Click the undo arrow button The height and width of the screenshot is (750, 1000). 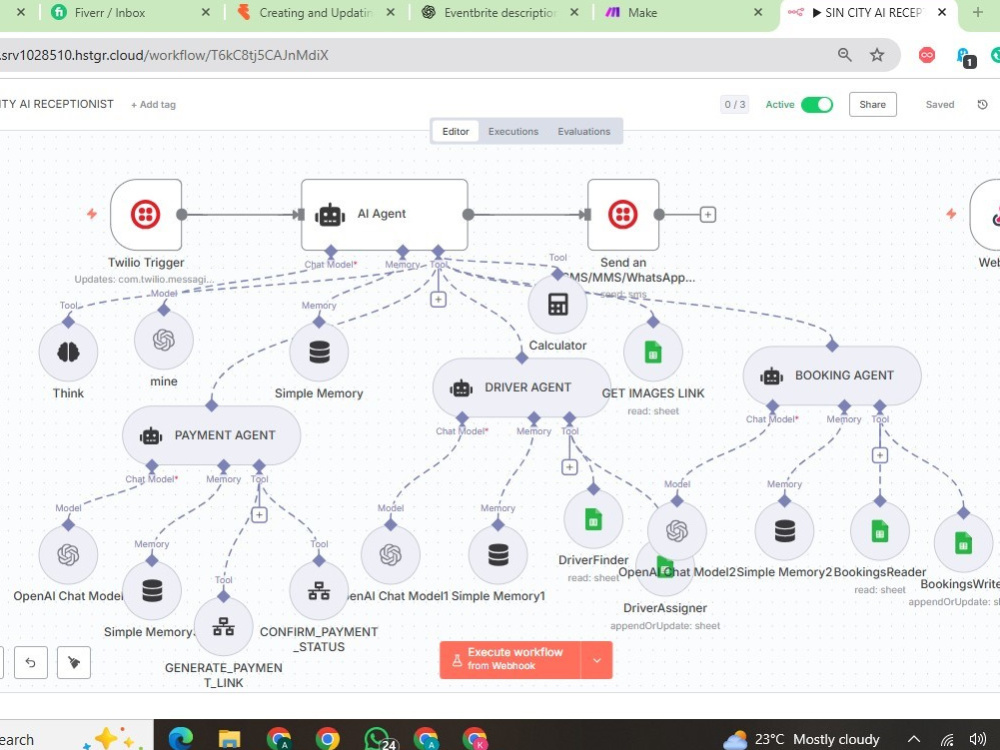click(x=31, y=663)
